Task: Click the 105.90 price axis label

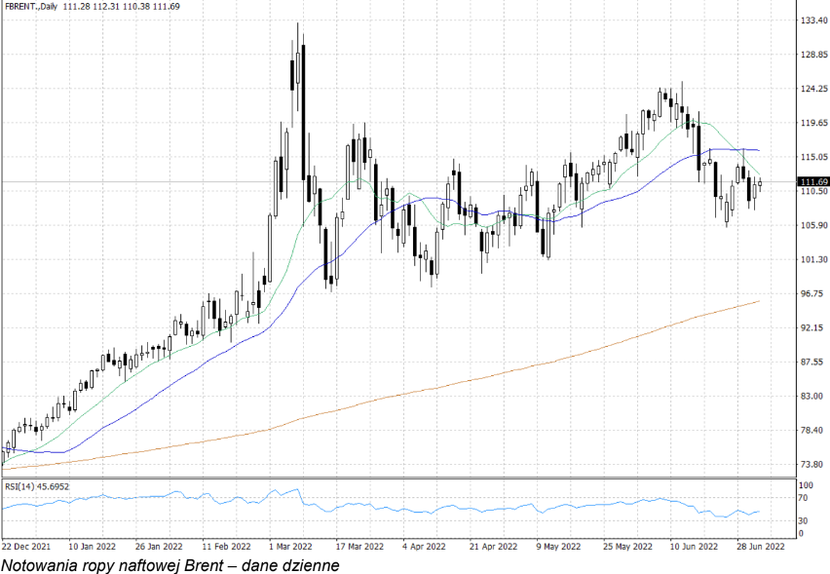Action: pyautogui.click(x=814, y=225)
